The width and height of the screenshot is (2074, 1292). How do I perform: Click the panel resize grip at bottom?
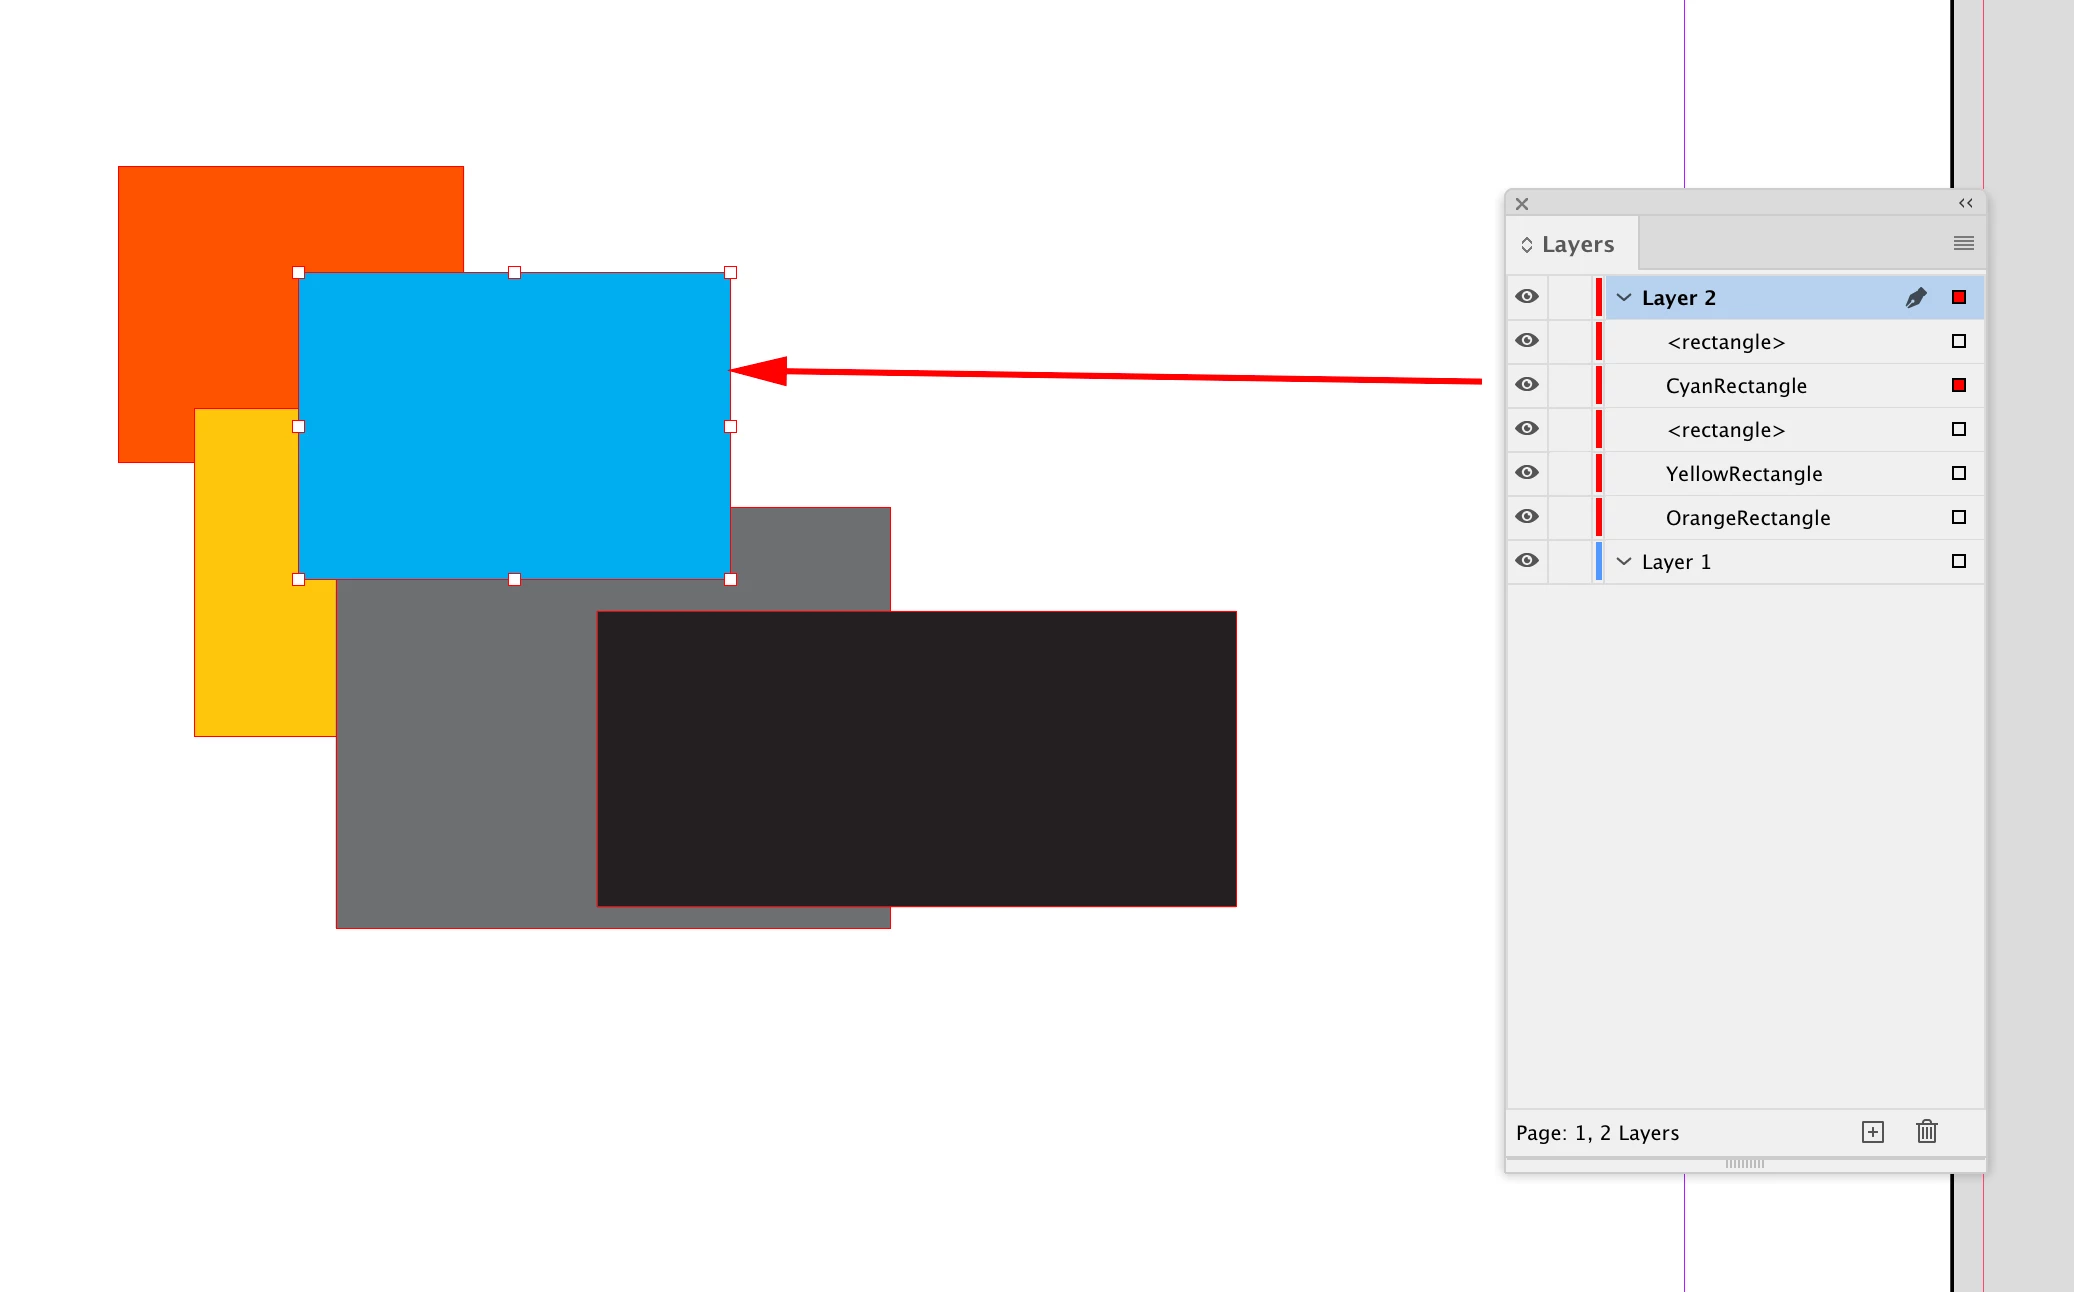(x=1744, y=1164)
